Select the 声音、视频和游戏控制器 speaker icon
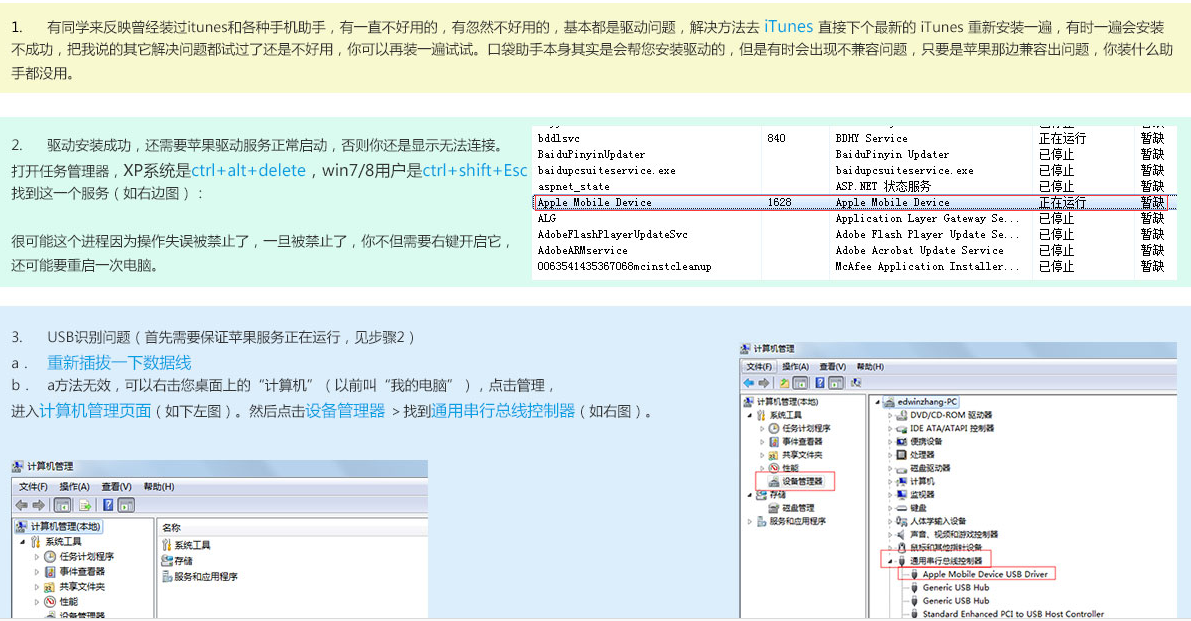The image size is (1191, 621). (x=901, y=534)
